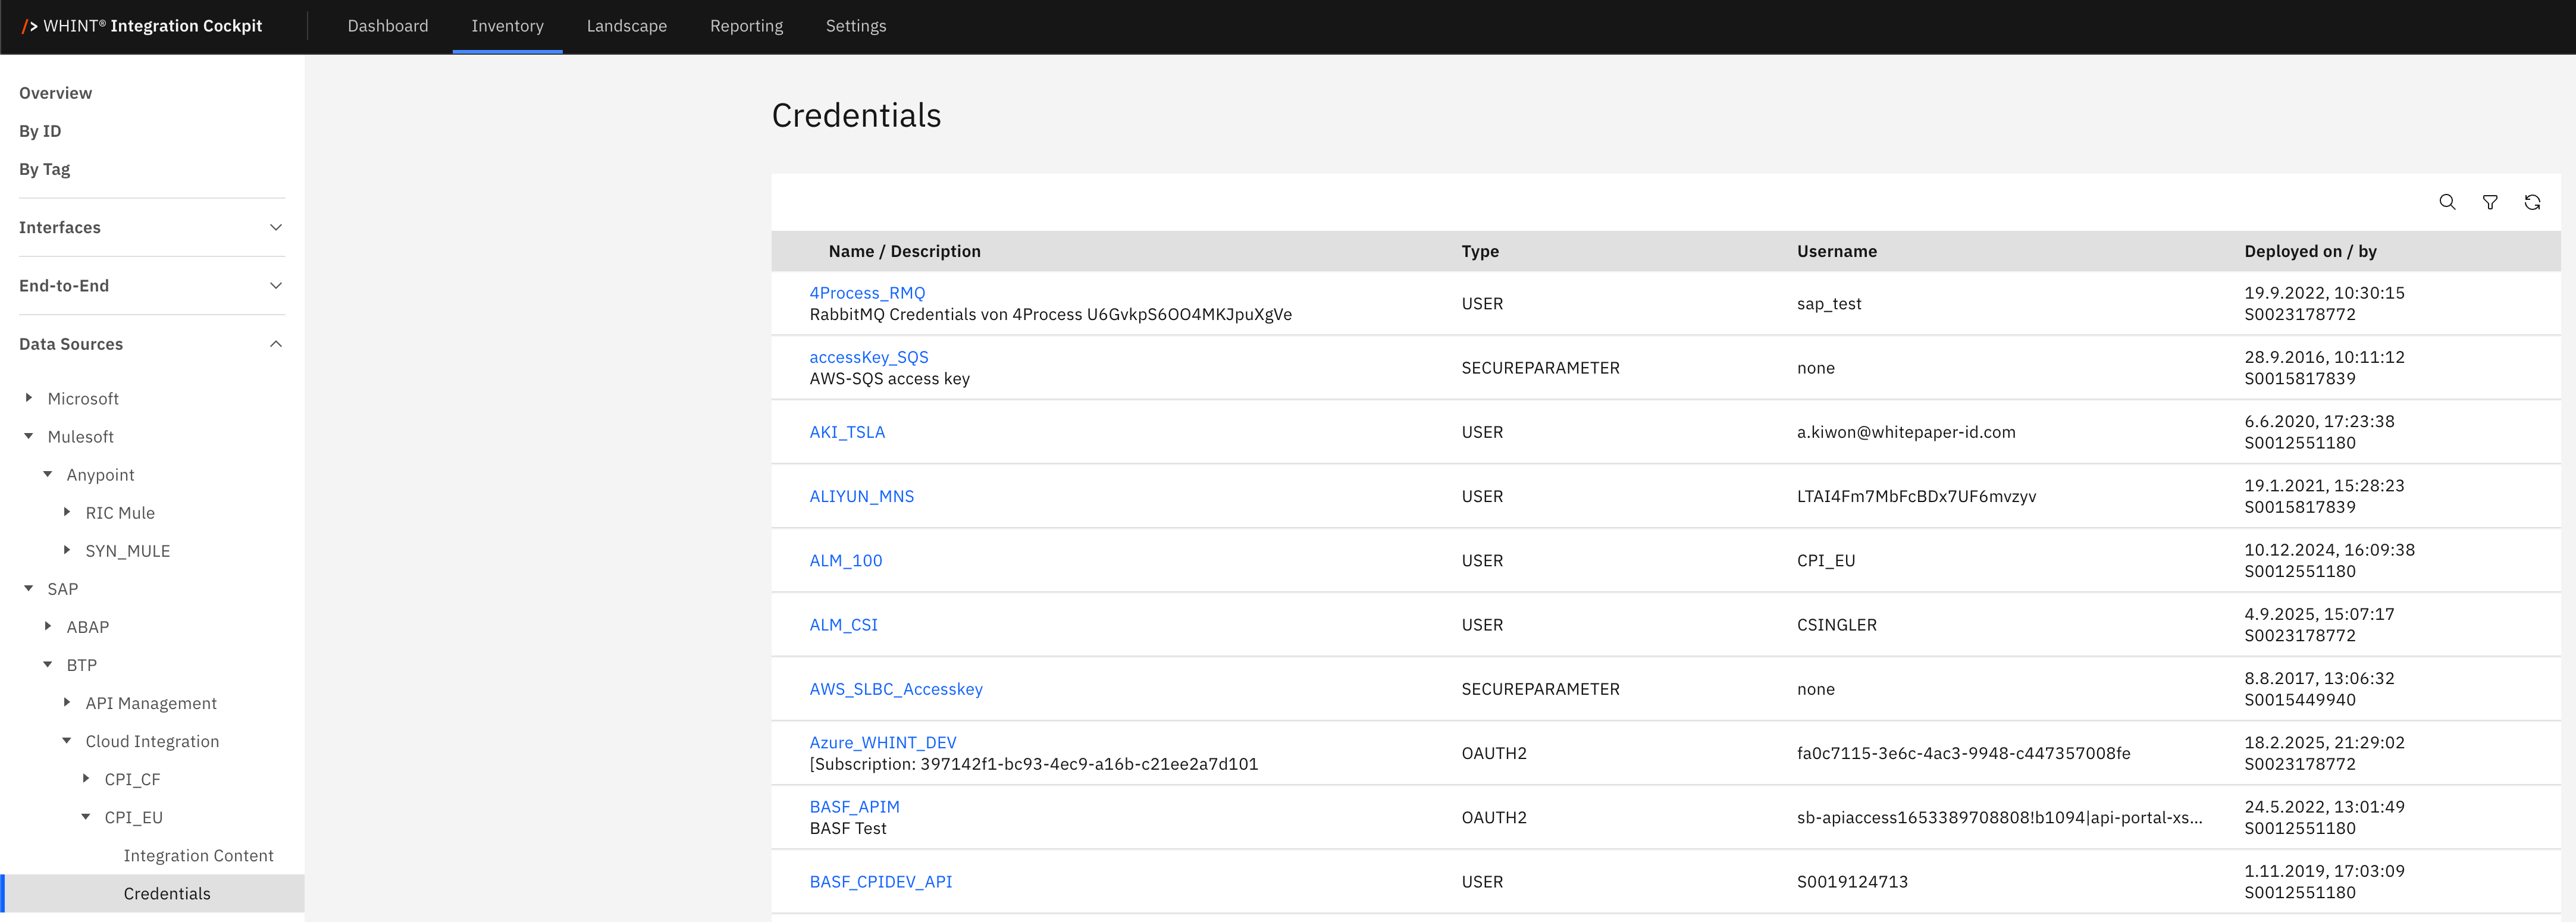Viewport: 2576px width, 922px height.
Task: Expand the CPI_CF tree node
Action: click(x=86, y=778)
